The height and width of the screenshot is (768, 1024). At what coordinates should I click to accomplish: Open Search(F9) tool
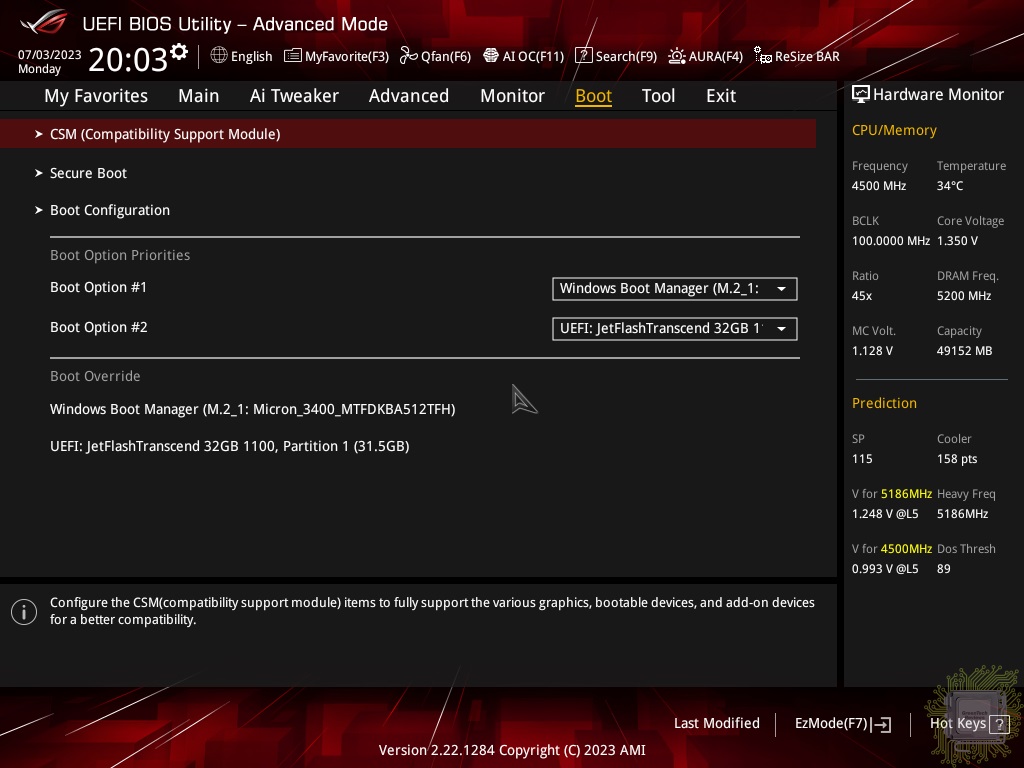pos(615,56)
